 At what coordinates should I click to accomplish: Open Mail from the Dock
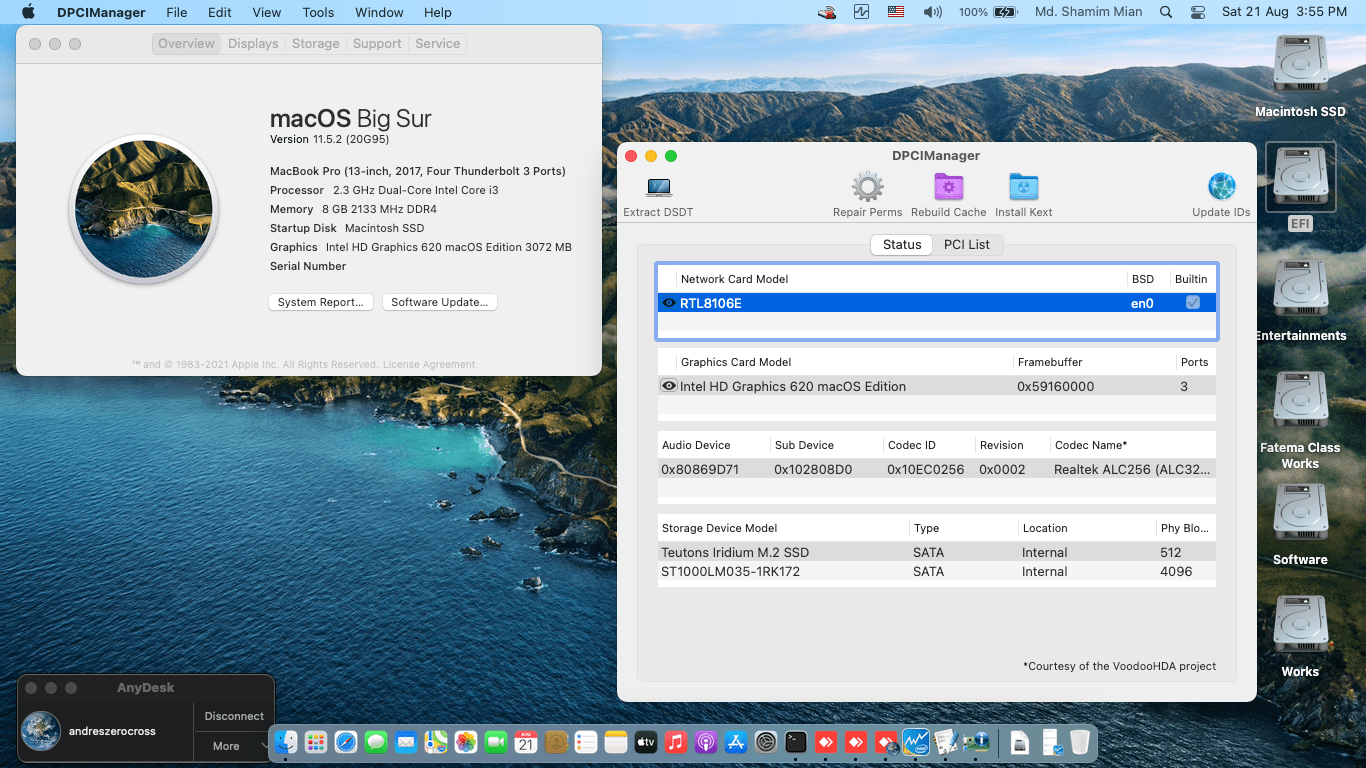(x=406, y=742)
